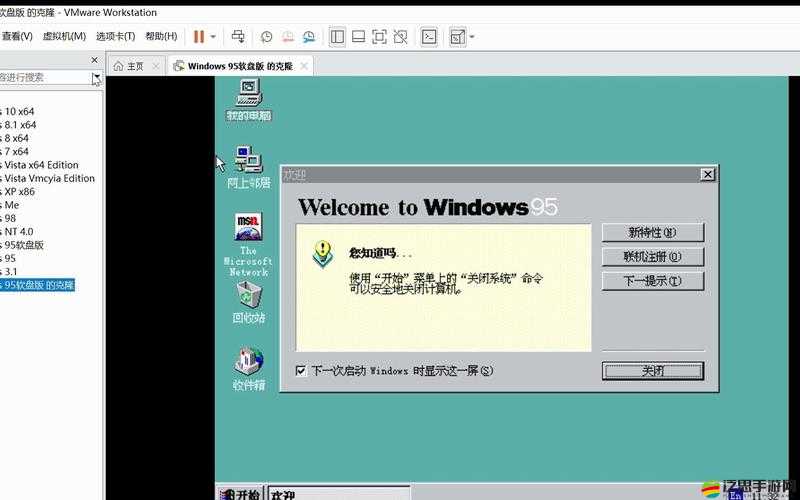The height and width of the screenshot is (500, 800).
Task: Open the console view icon
Action: click(x=429, y=37)
